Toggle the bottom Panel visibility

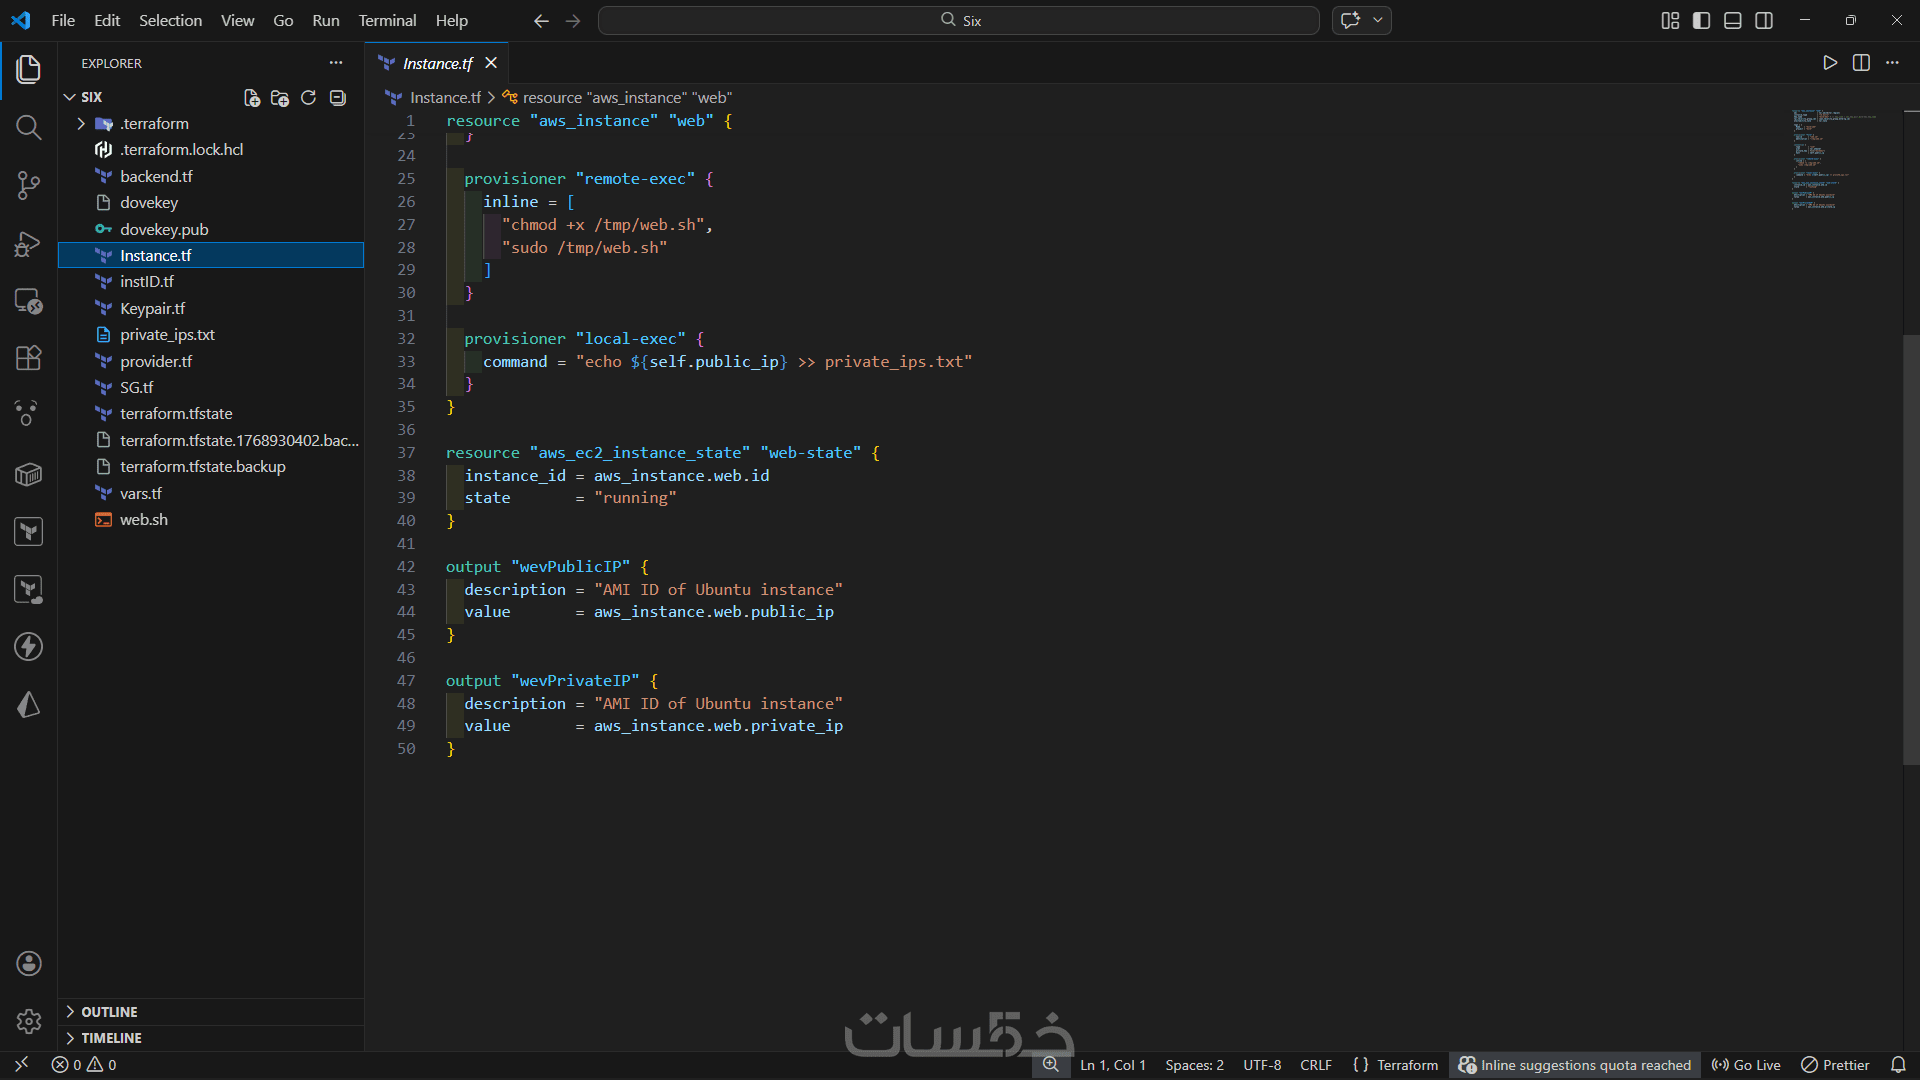point(1733,20)
